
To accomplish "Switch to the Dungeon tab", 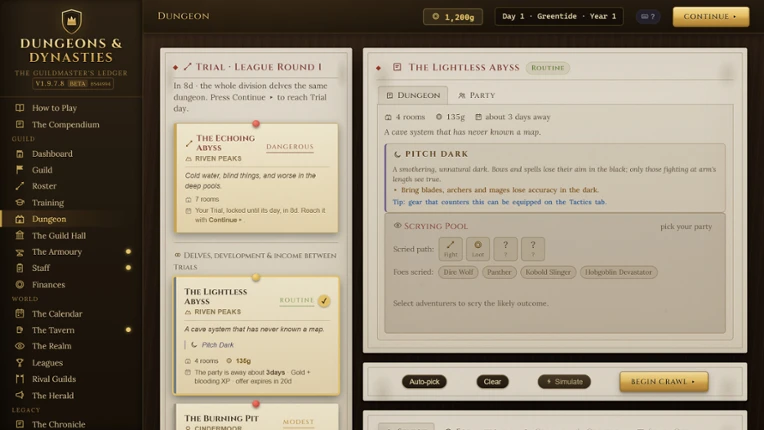I will [x=413, y=95].
